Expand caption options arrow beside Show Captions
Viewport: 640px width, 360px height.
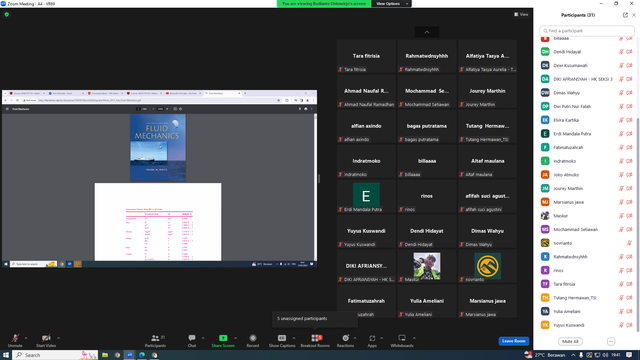click(294, 338)
